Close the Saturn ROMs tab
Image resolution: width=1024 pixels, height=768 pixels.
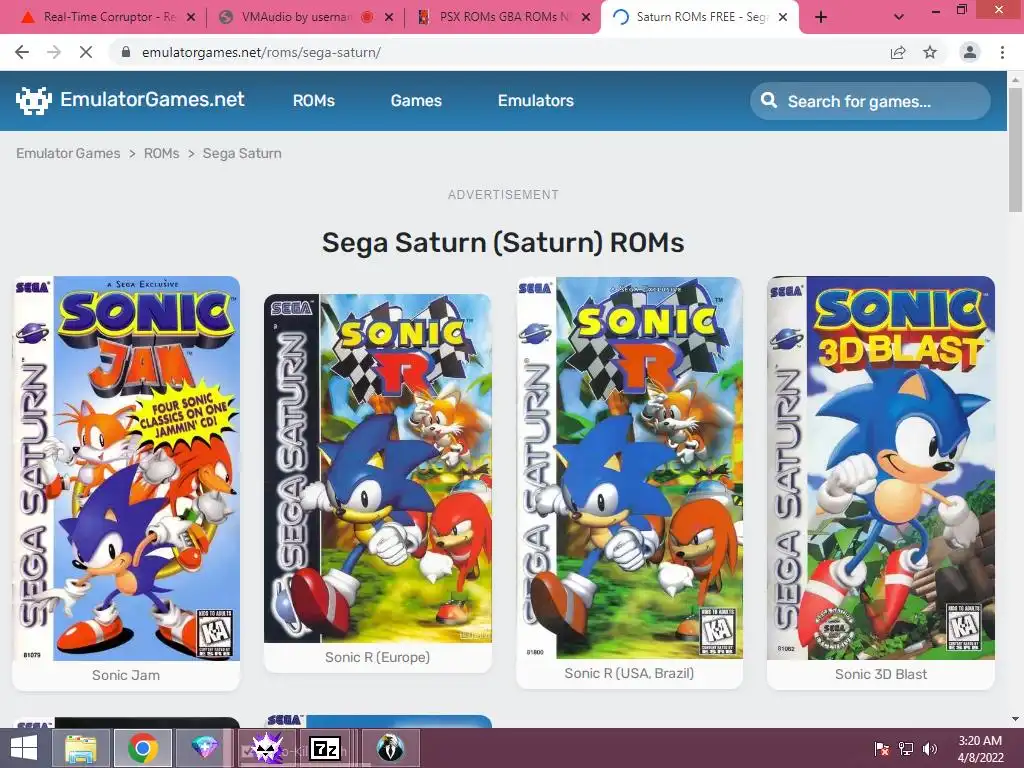[783, 17]
